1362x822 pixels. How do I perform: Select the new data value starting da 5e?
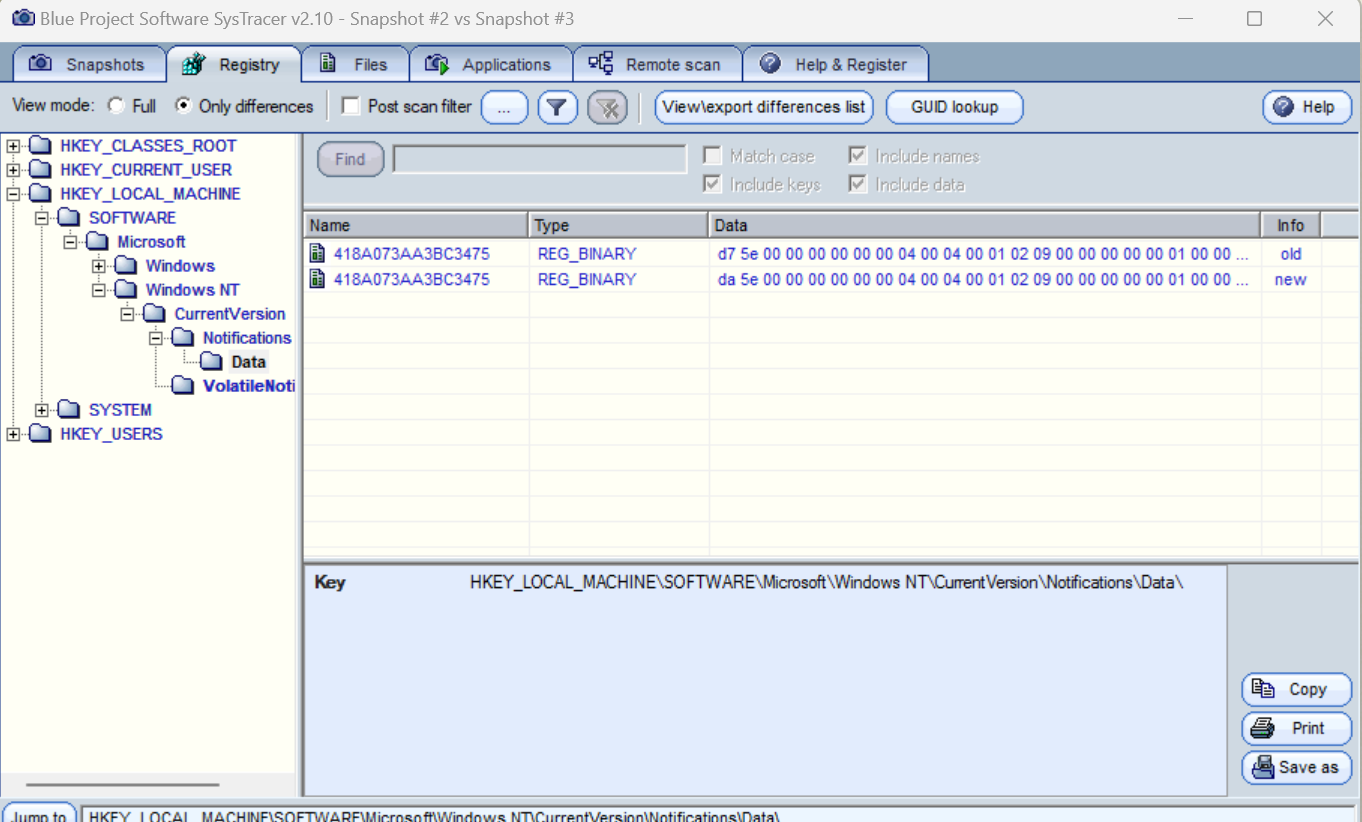tap(983, 280)
